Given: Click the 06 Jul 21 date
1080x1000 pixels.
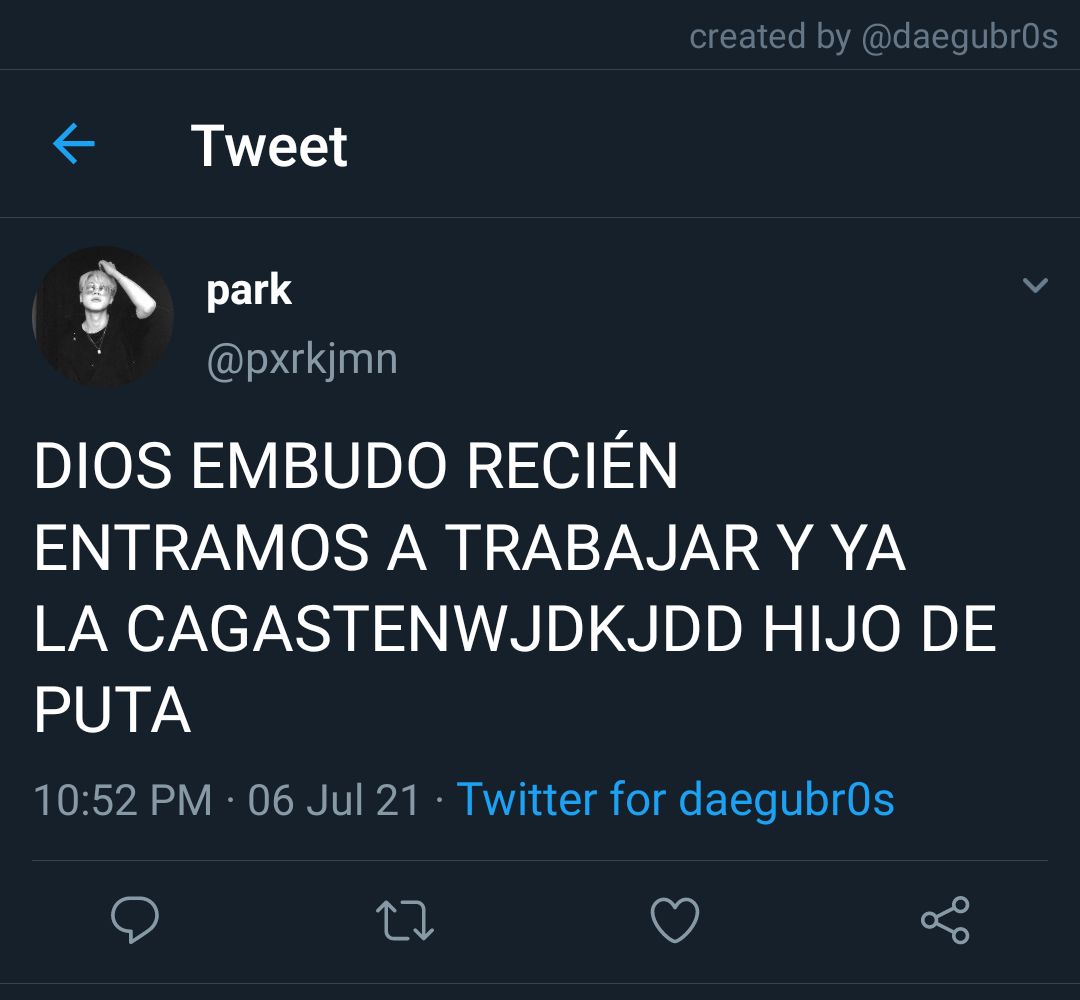Looking at the screenshot, I should tap(333, 800).
